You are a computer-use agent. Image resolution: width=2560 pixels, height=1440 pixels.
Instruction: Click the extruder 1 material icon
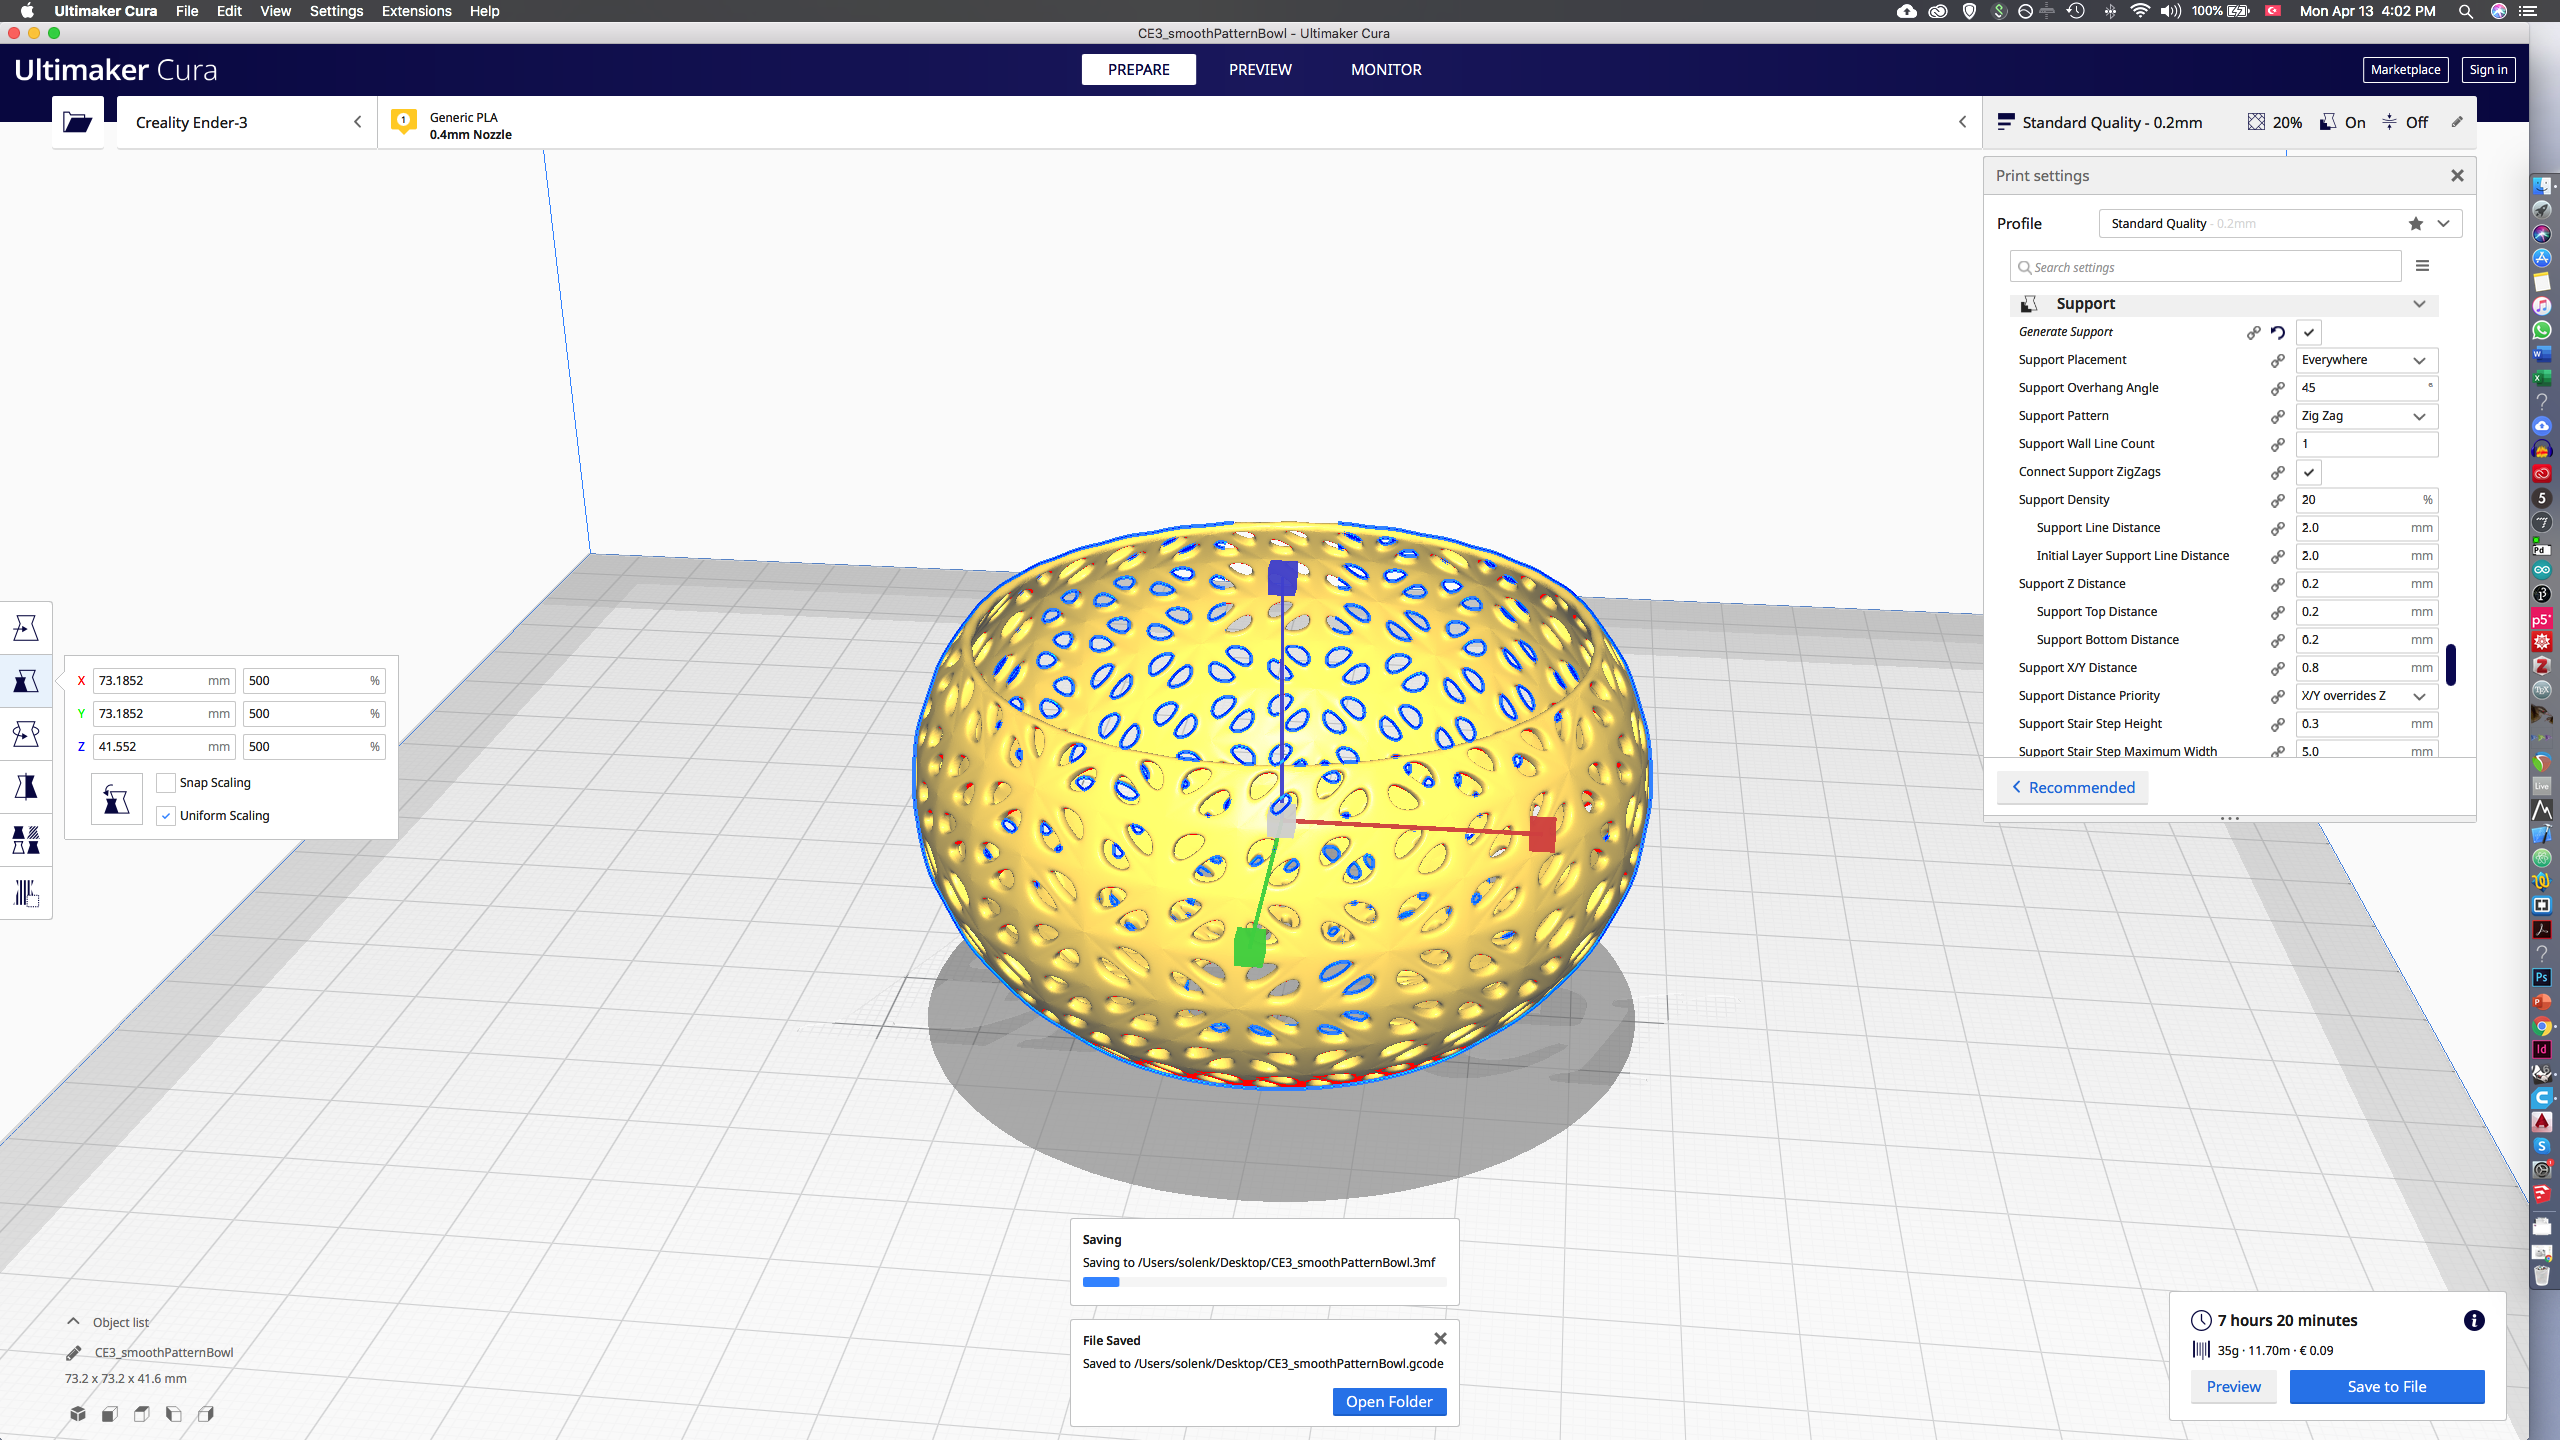click(404, 122)
